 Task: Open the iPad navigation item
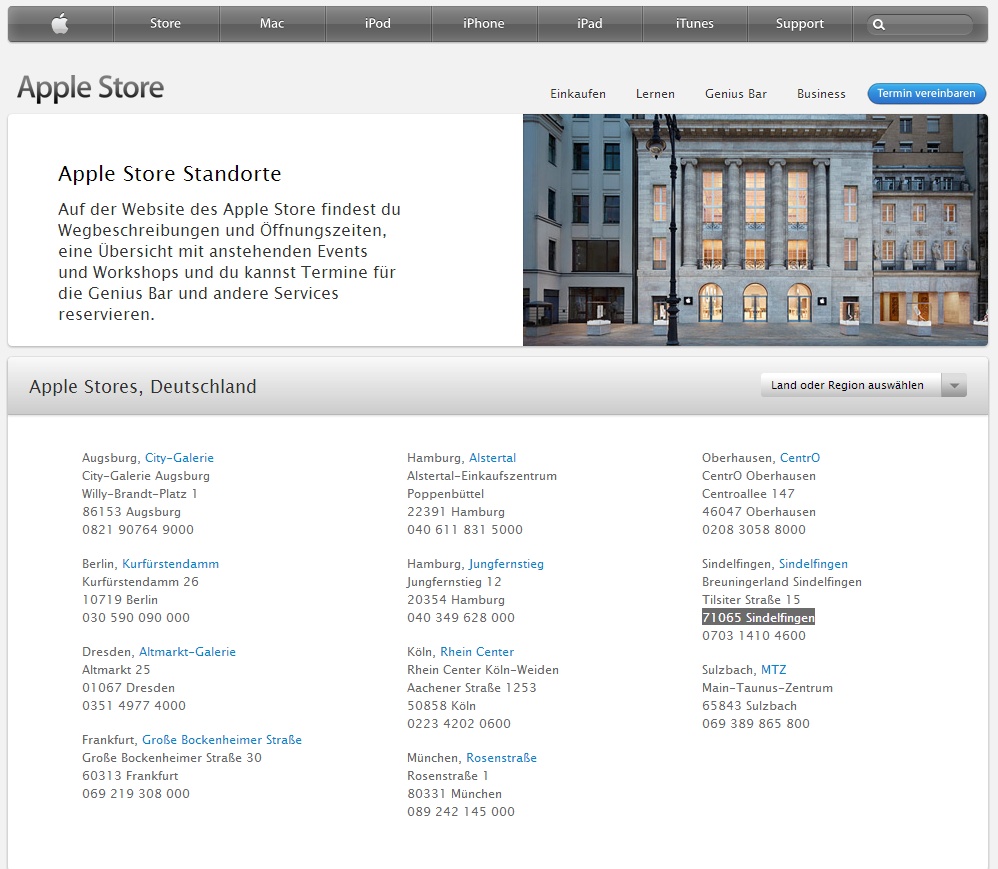589,24
